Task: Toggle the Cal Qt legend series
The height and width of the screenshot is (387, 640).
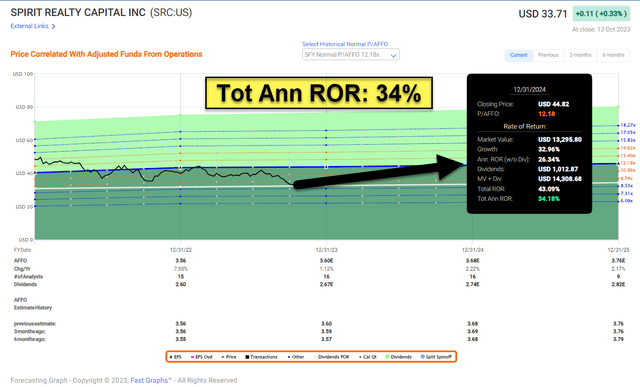Action: coord(368,357)
